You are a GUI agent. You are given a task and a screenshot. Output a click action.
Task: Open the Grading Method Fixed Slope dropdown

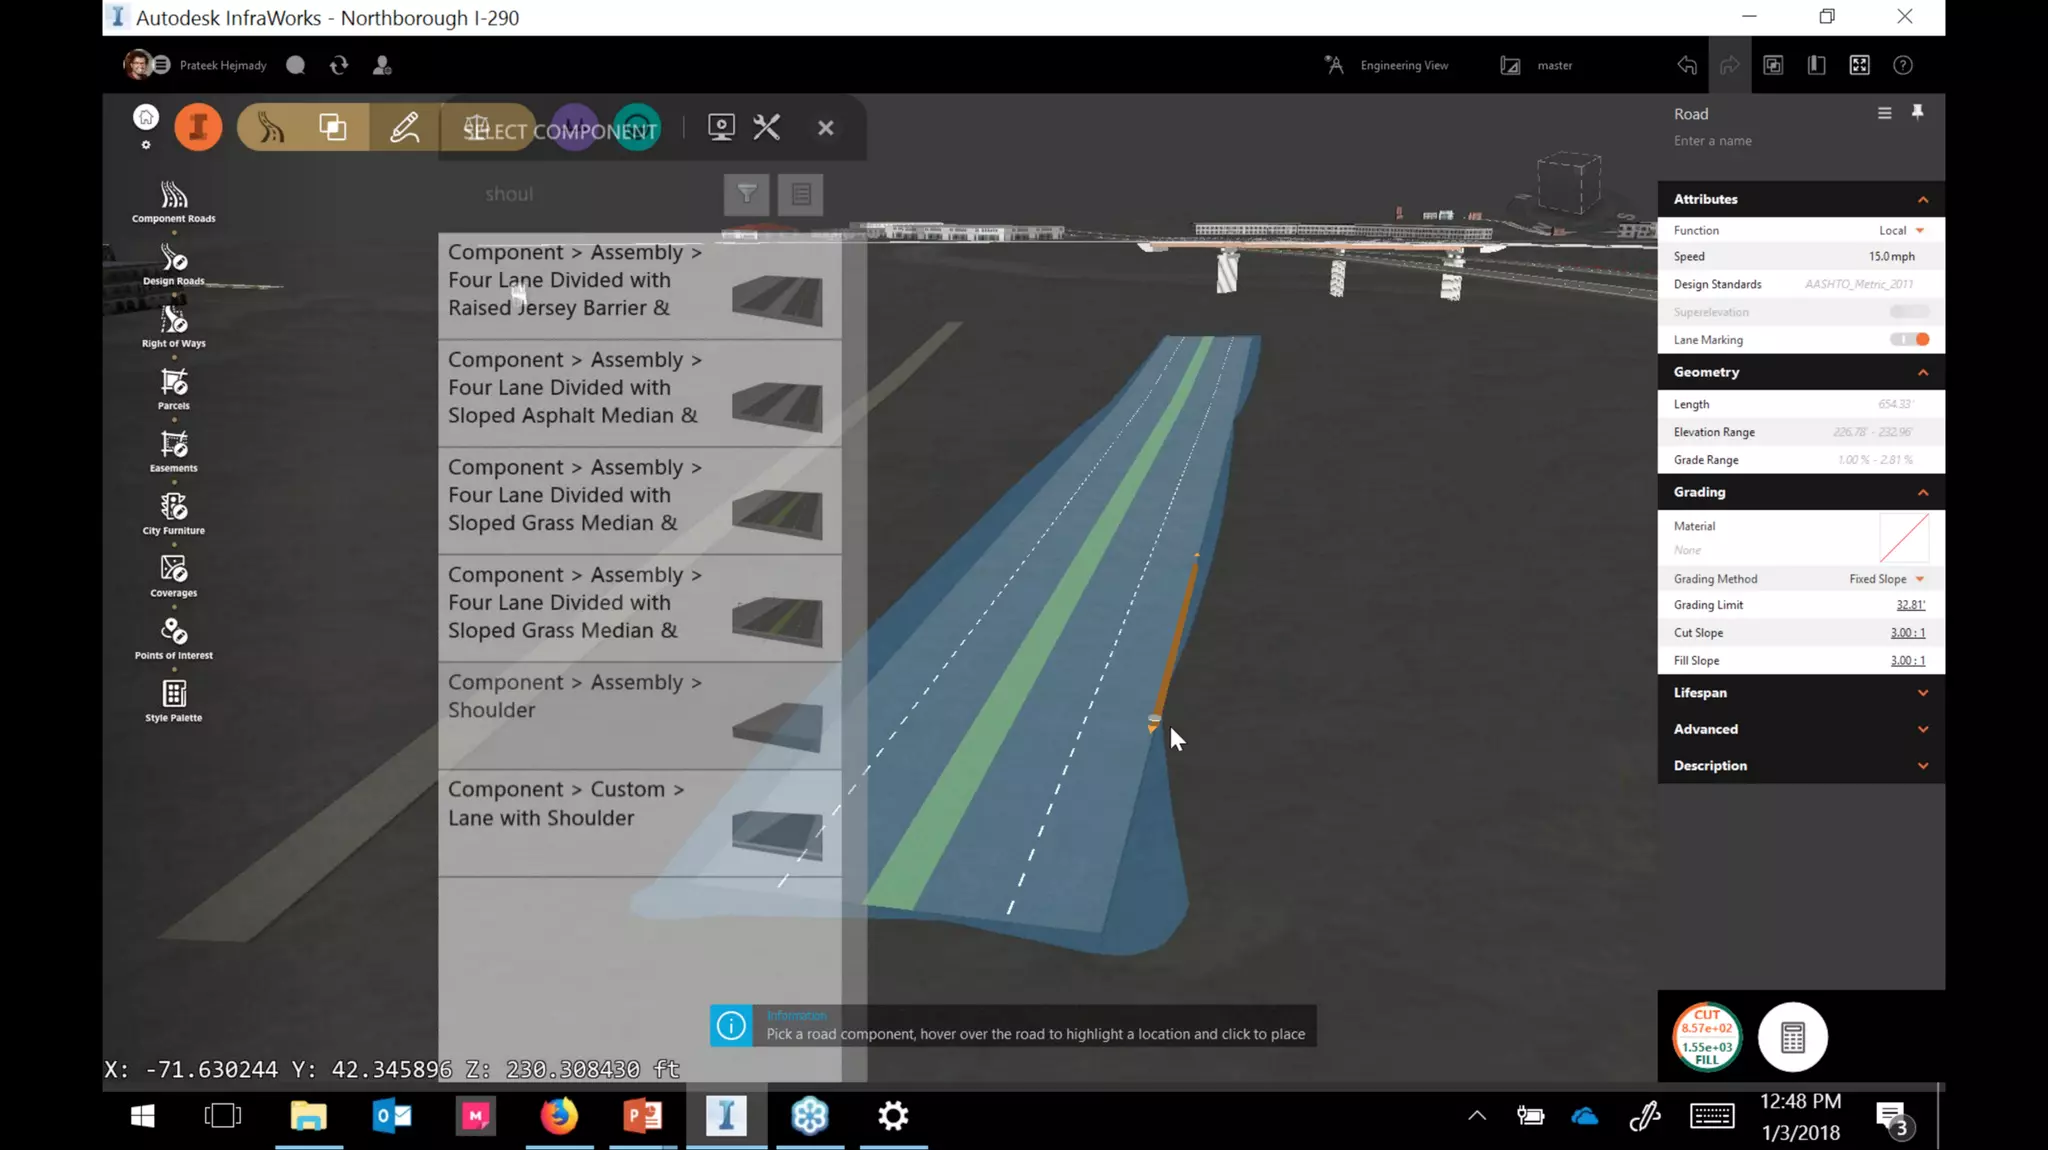pos(1887,579)
